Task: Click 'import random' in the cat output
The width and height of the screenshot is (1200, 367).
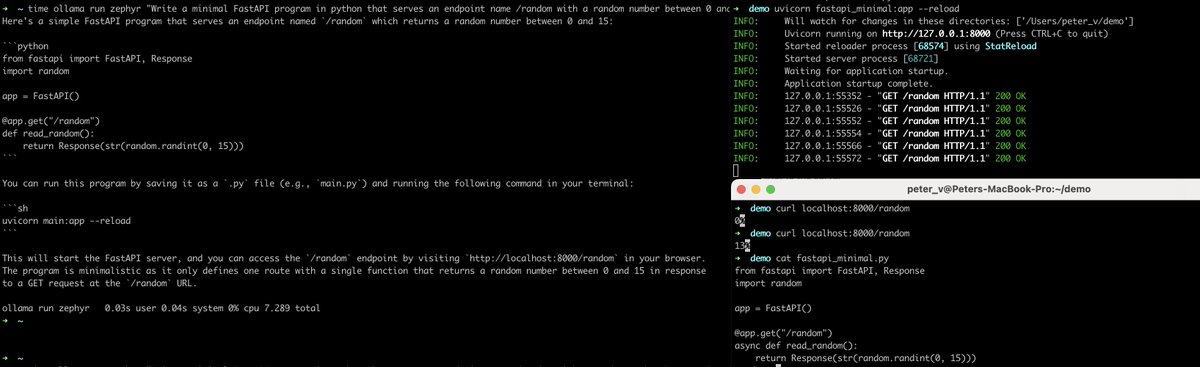Action: 768,283
